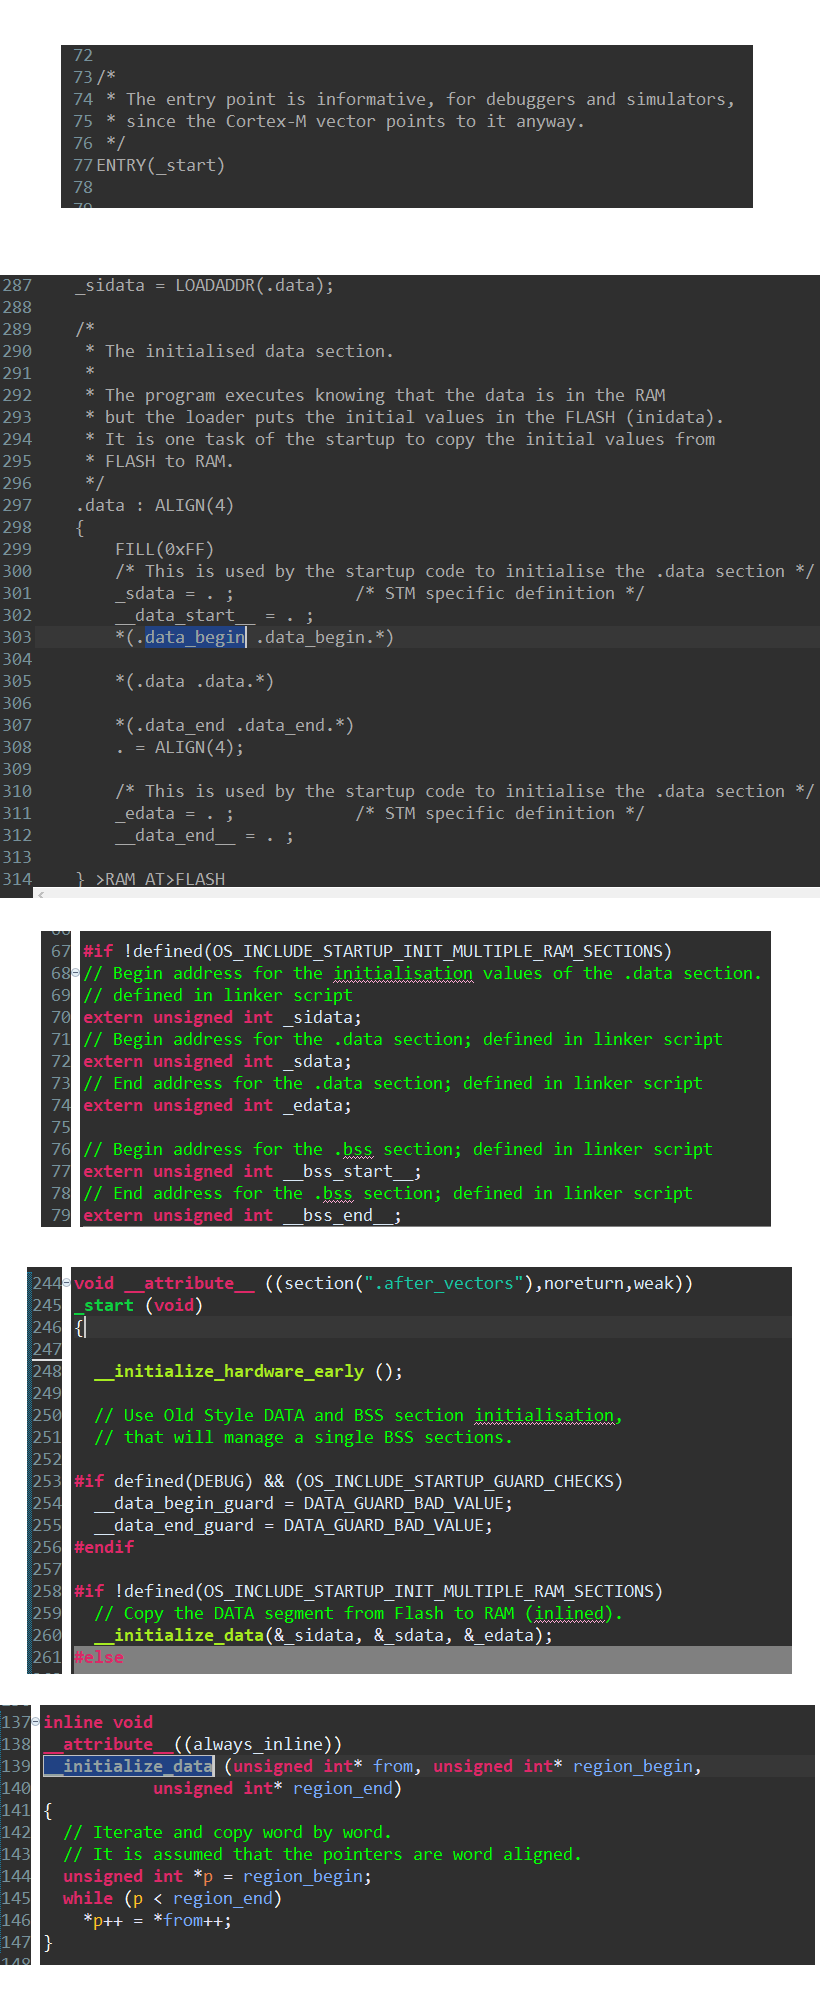This screenshot has width=840, height=2012.
Task: Click the '*(.data .data.*)' line
Action: click(195, 681)
